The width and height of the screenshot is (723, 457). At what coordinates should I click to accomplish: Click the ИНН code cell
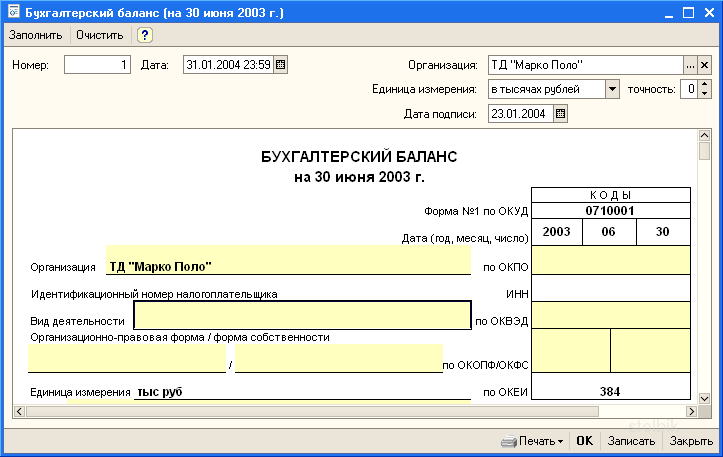(x=610, y=288)
